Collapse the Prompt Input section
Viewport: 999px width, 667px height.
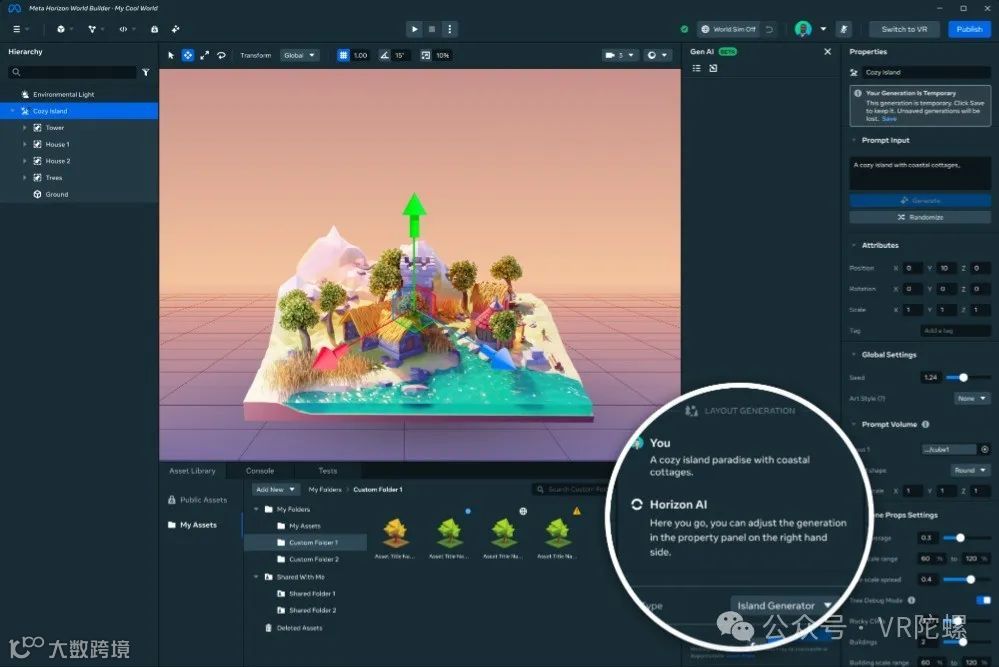(x=854, y=140)
